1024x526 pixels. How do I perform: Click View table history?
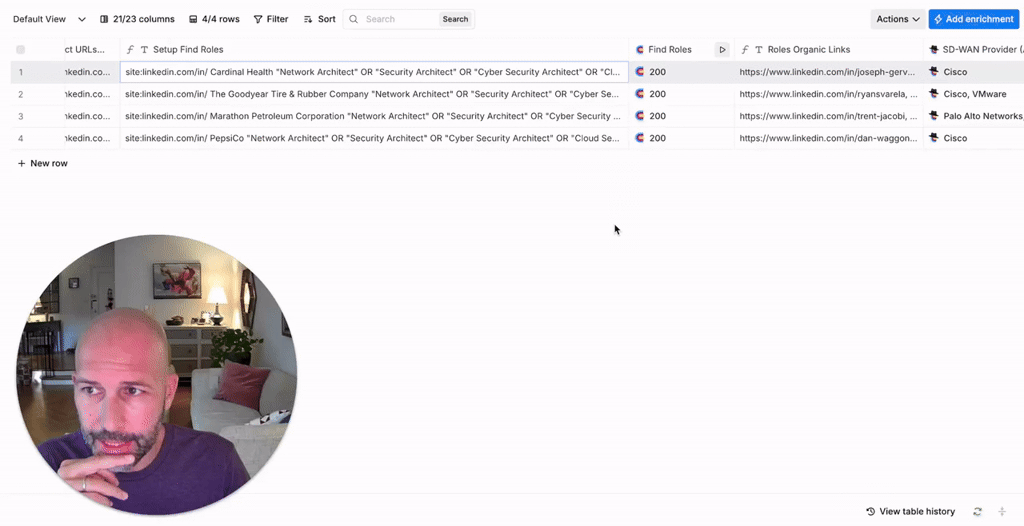tap(910, 512)
